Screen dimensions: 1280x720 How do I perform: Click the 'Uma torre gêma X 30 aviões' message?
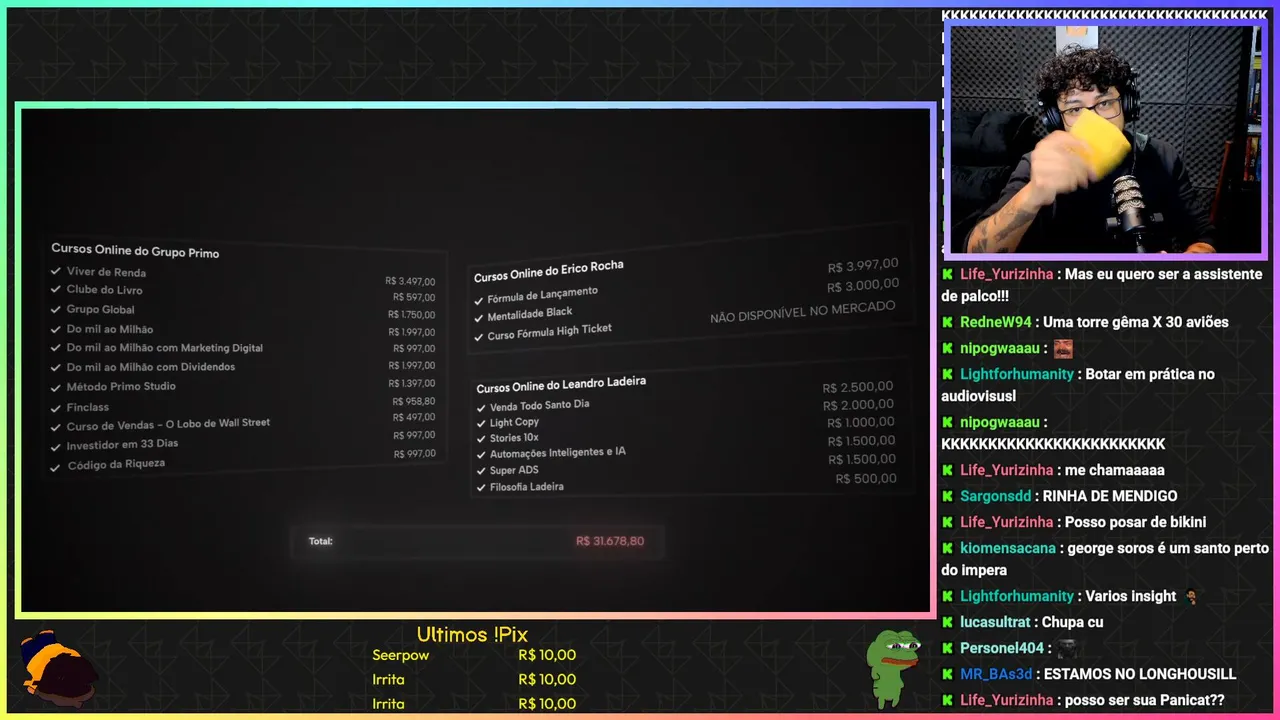tap(1136, 322)
